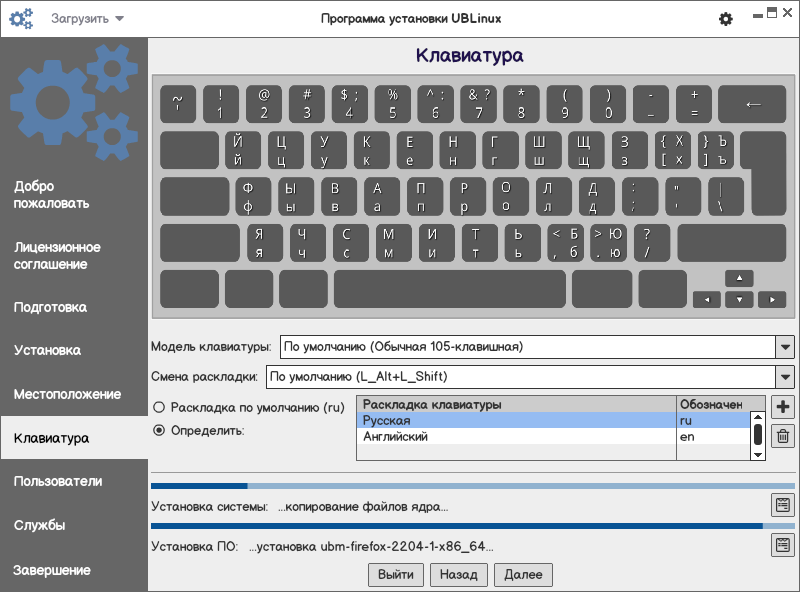Select the default layout (ru) radio button
Viewport: 800px width, 592px height.
pos(159,408)
